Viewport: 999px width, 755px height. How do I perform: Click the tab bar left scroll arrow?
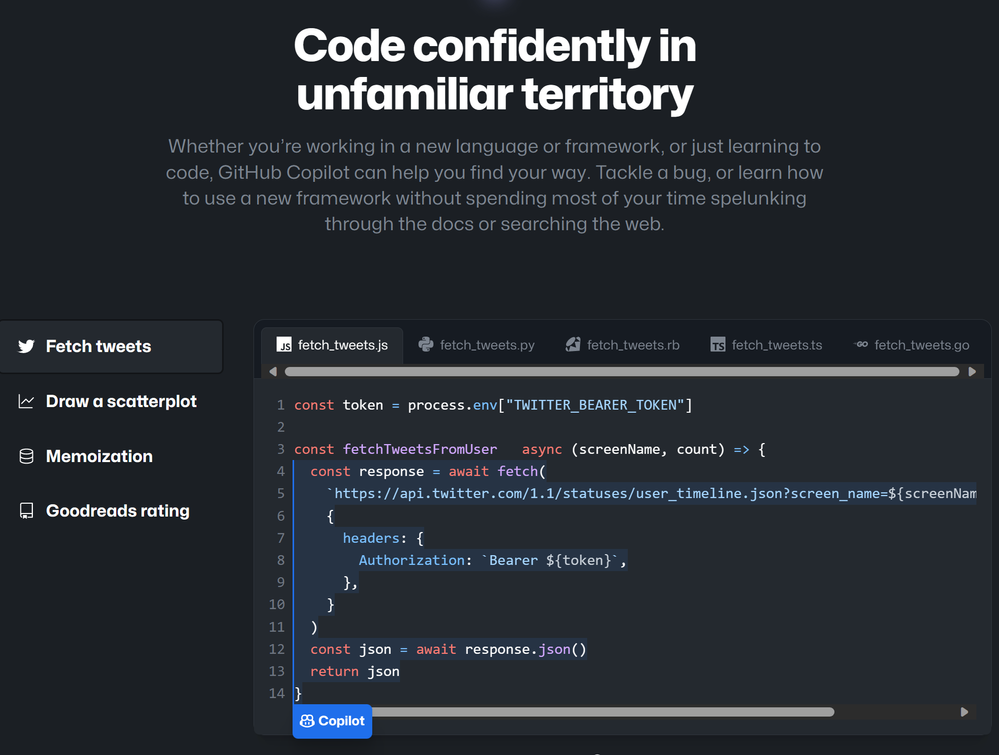273,371
